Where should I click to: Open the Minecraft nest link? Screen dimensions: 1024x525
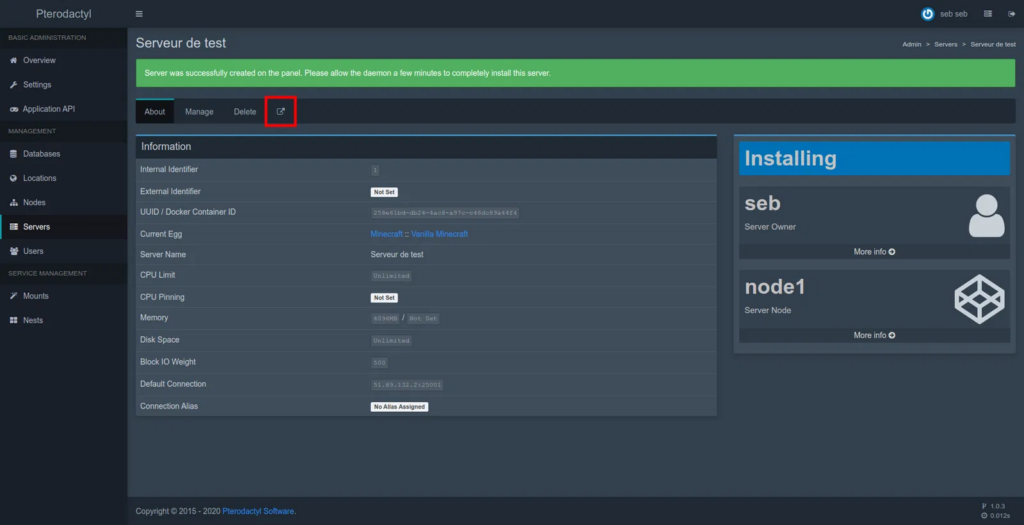pos(386,234)
